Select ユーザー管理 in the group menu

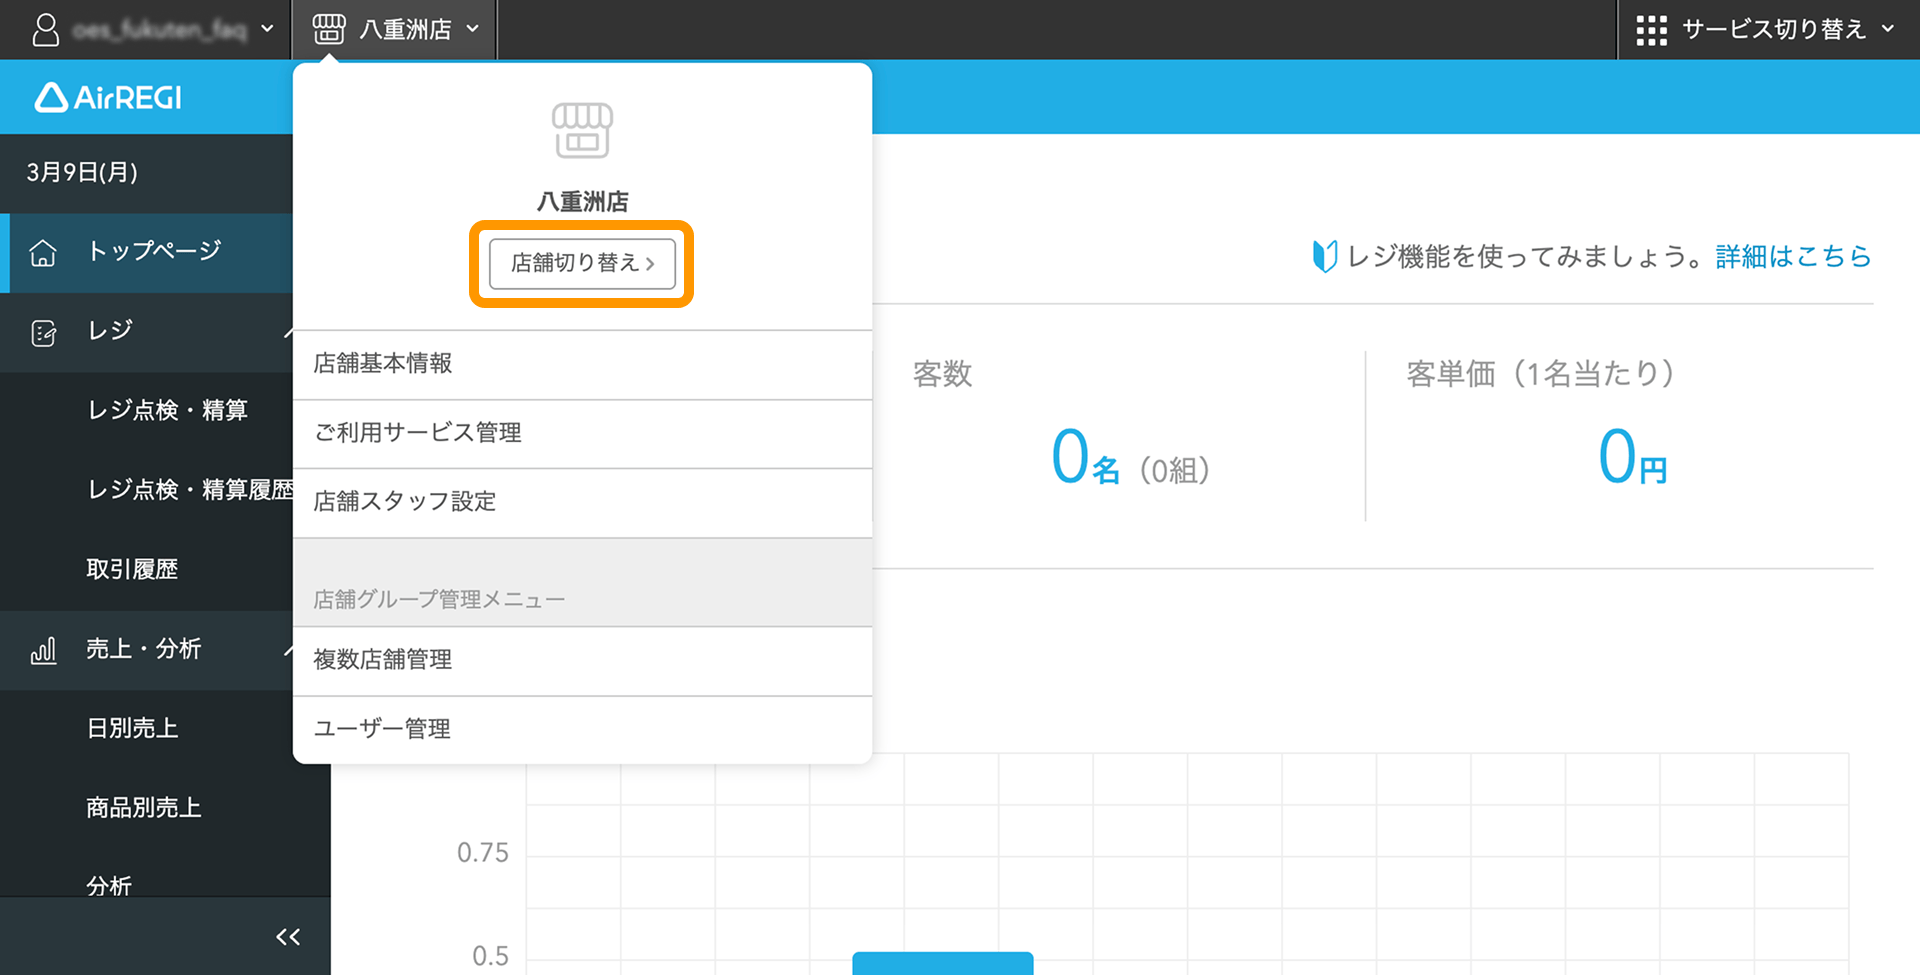582,729
